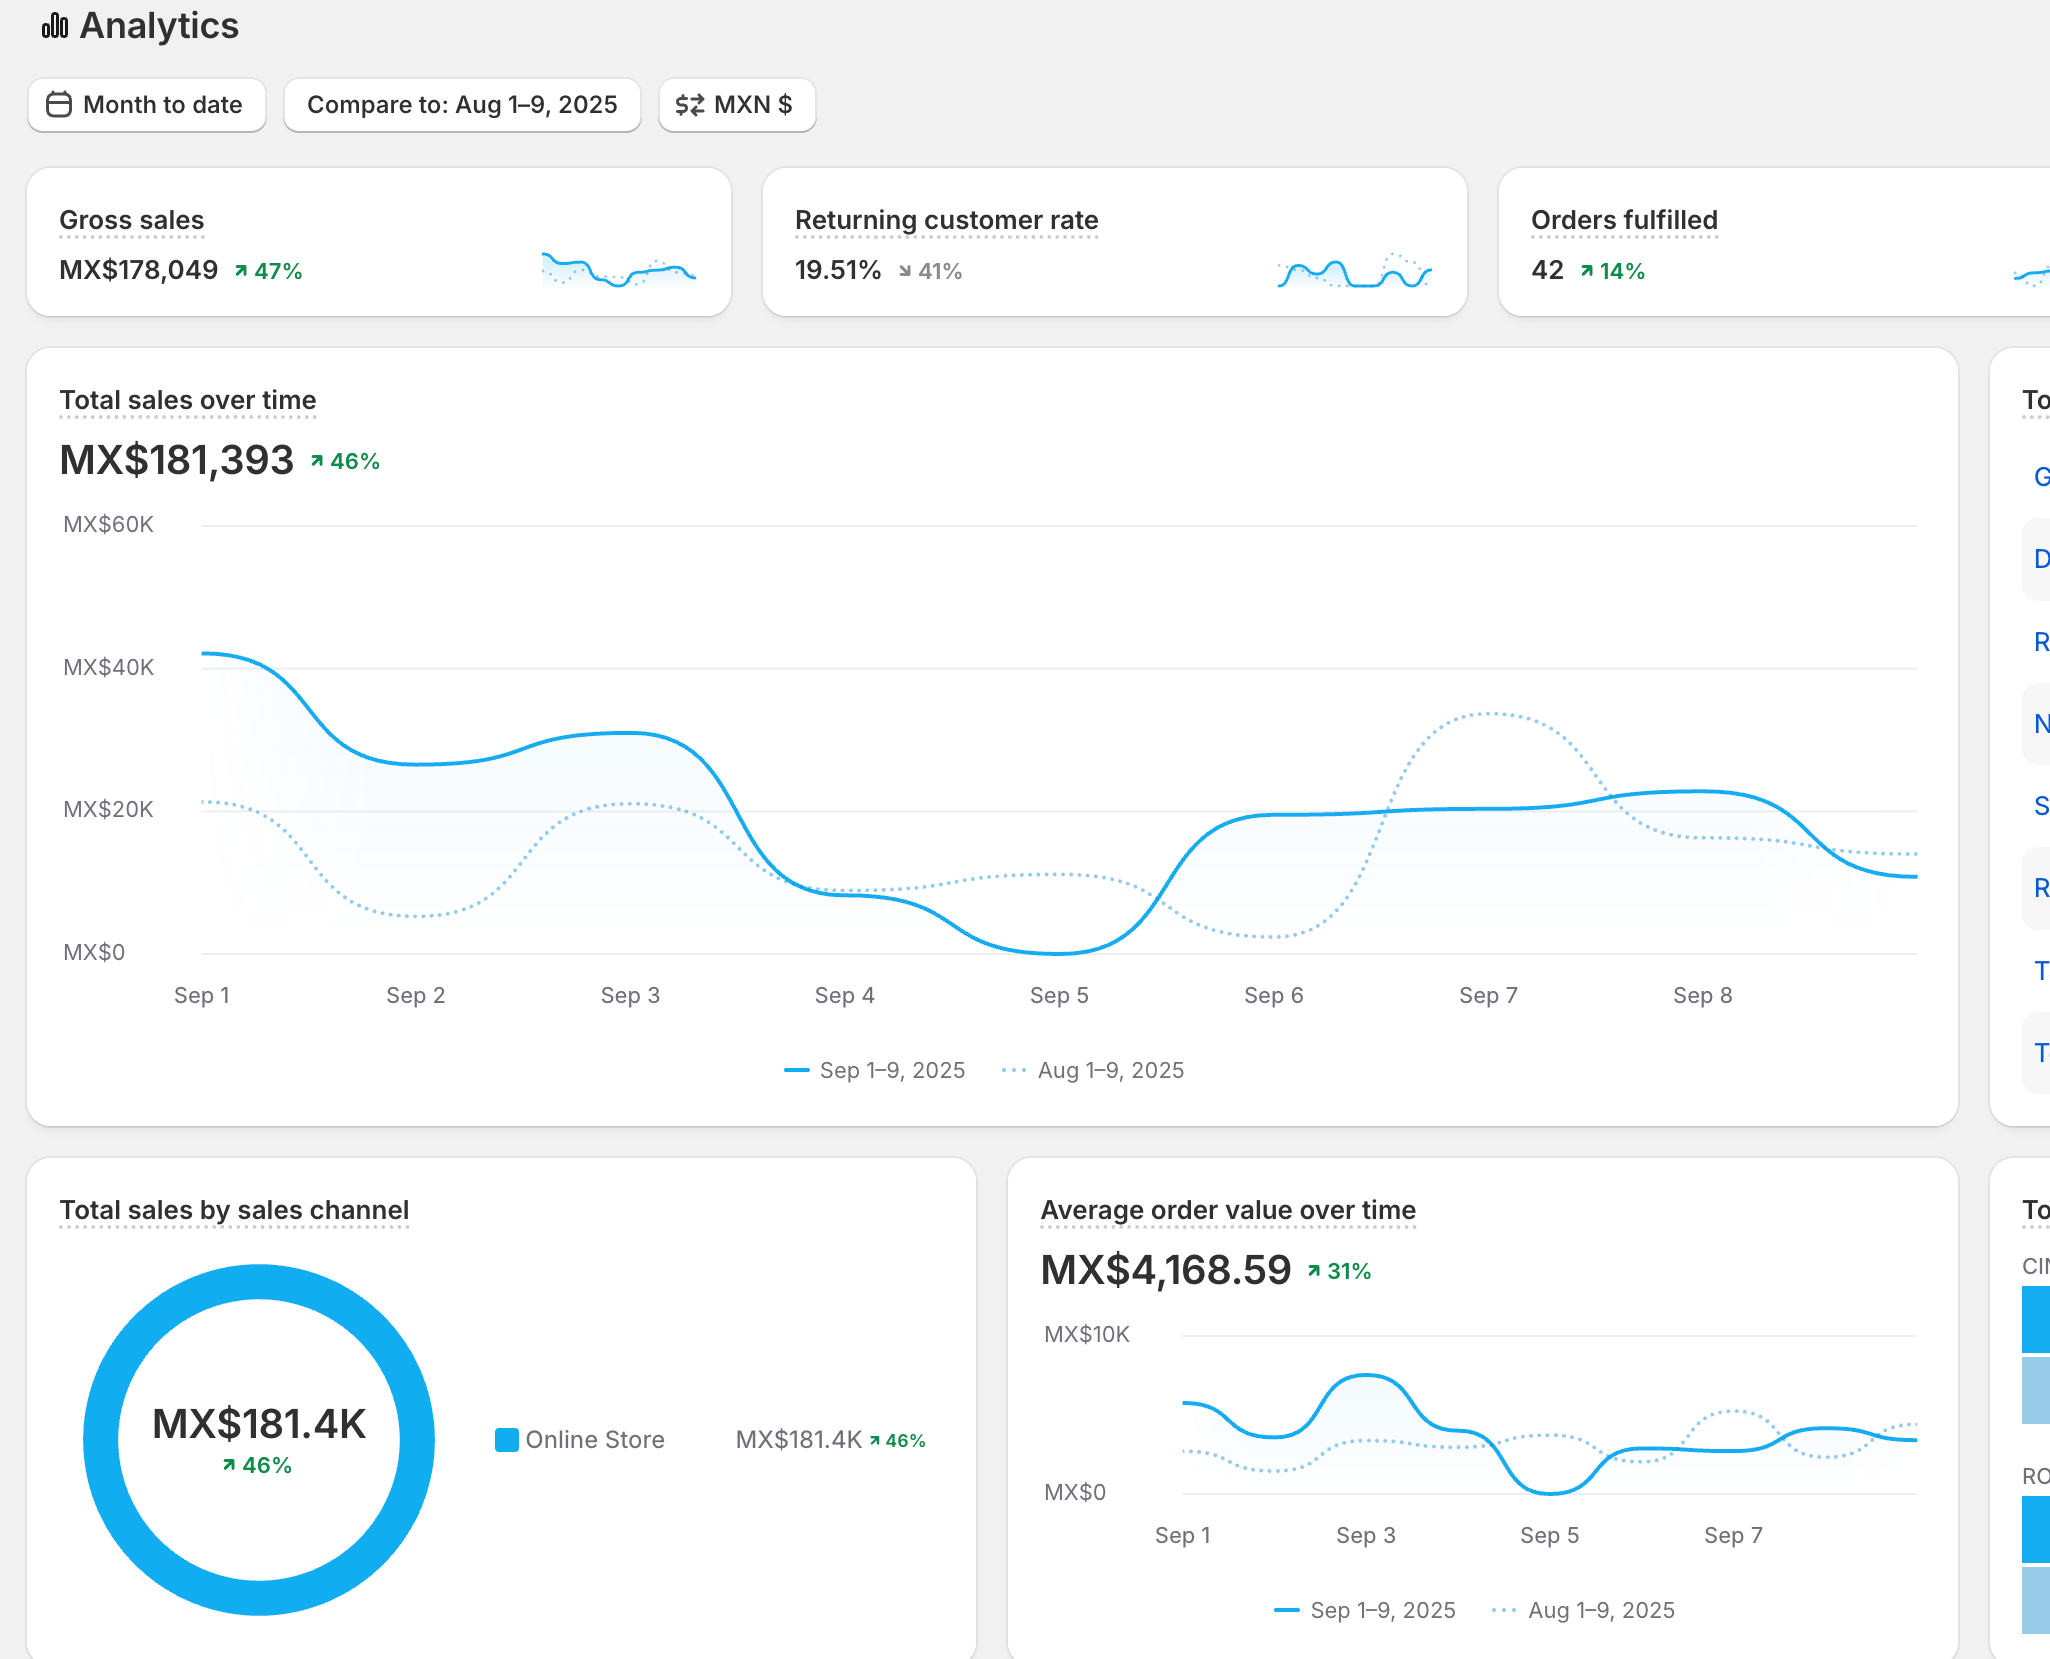Click the Orders fulfilled 14% up arrow

tap(1586, 271)
